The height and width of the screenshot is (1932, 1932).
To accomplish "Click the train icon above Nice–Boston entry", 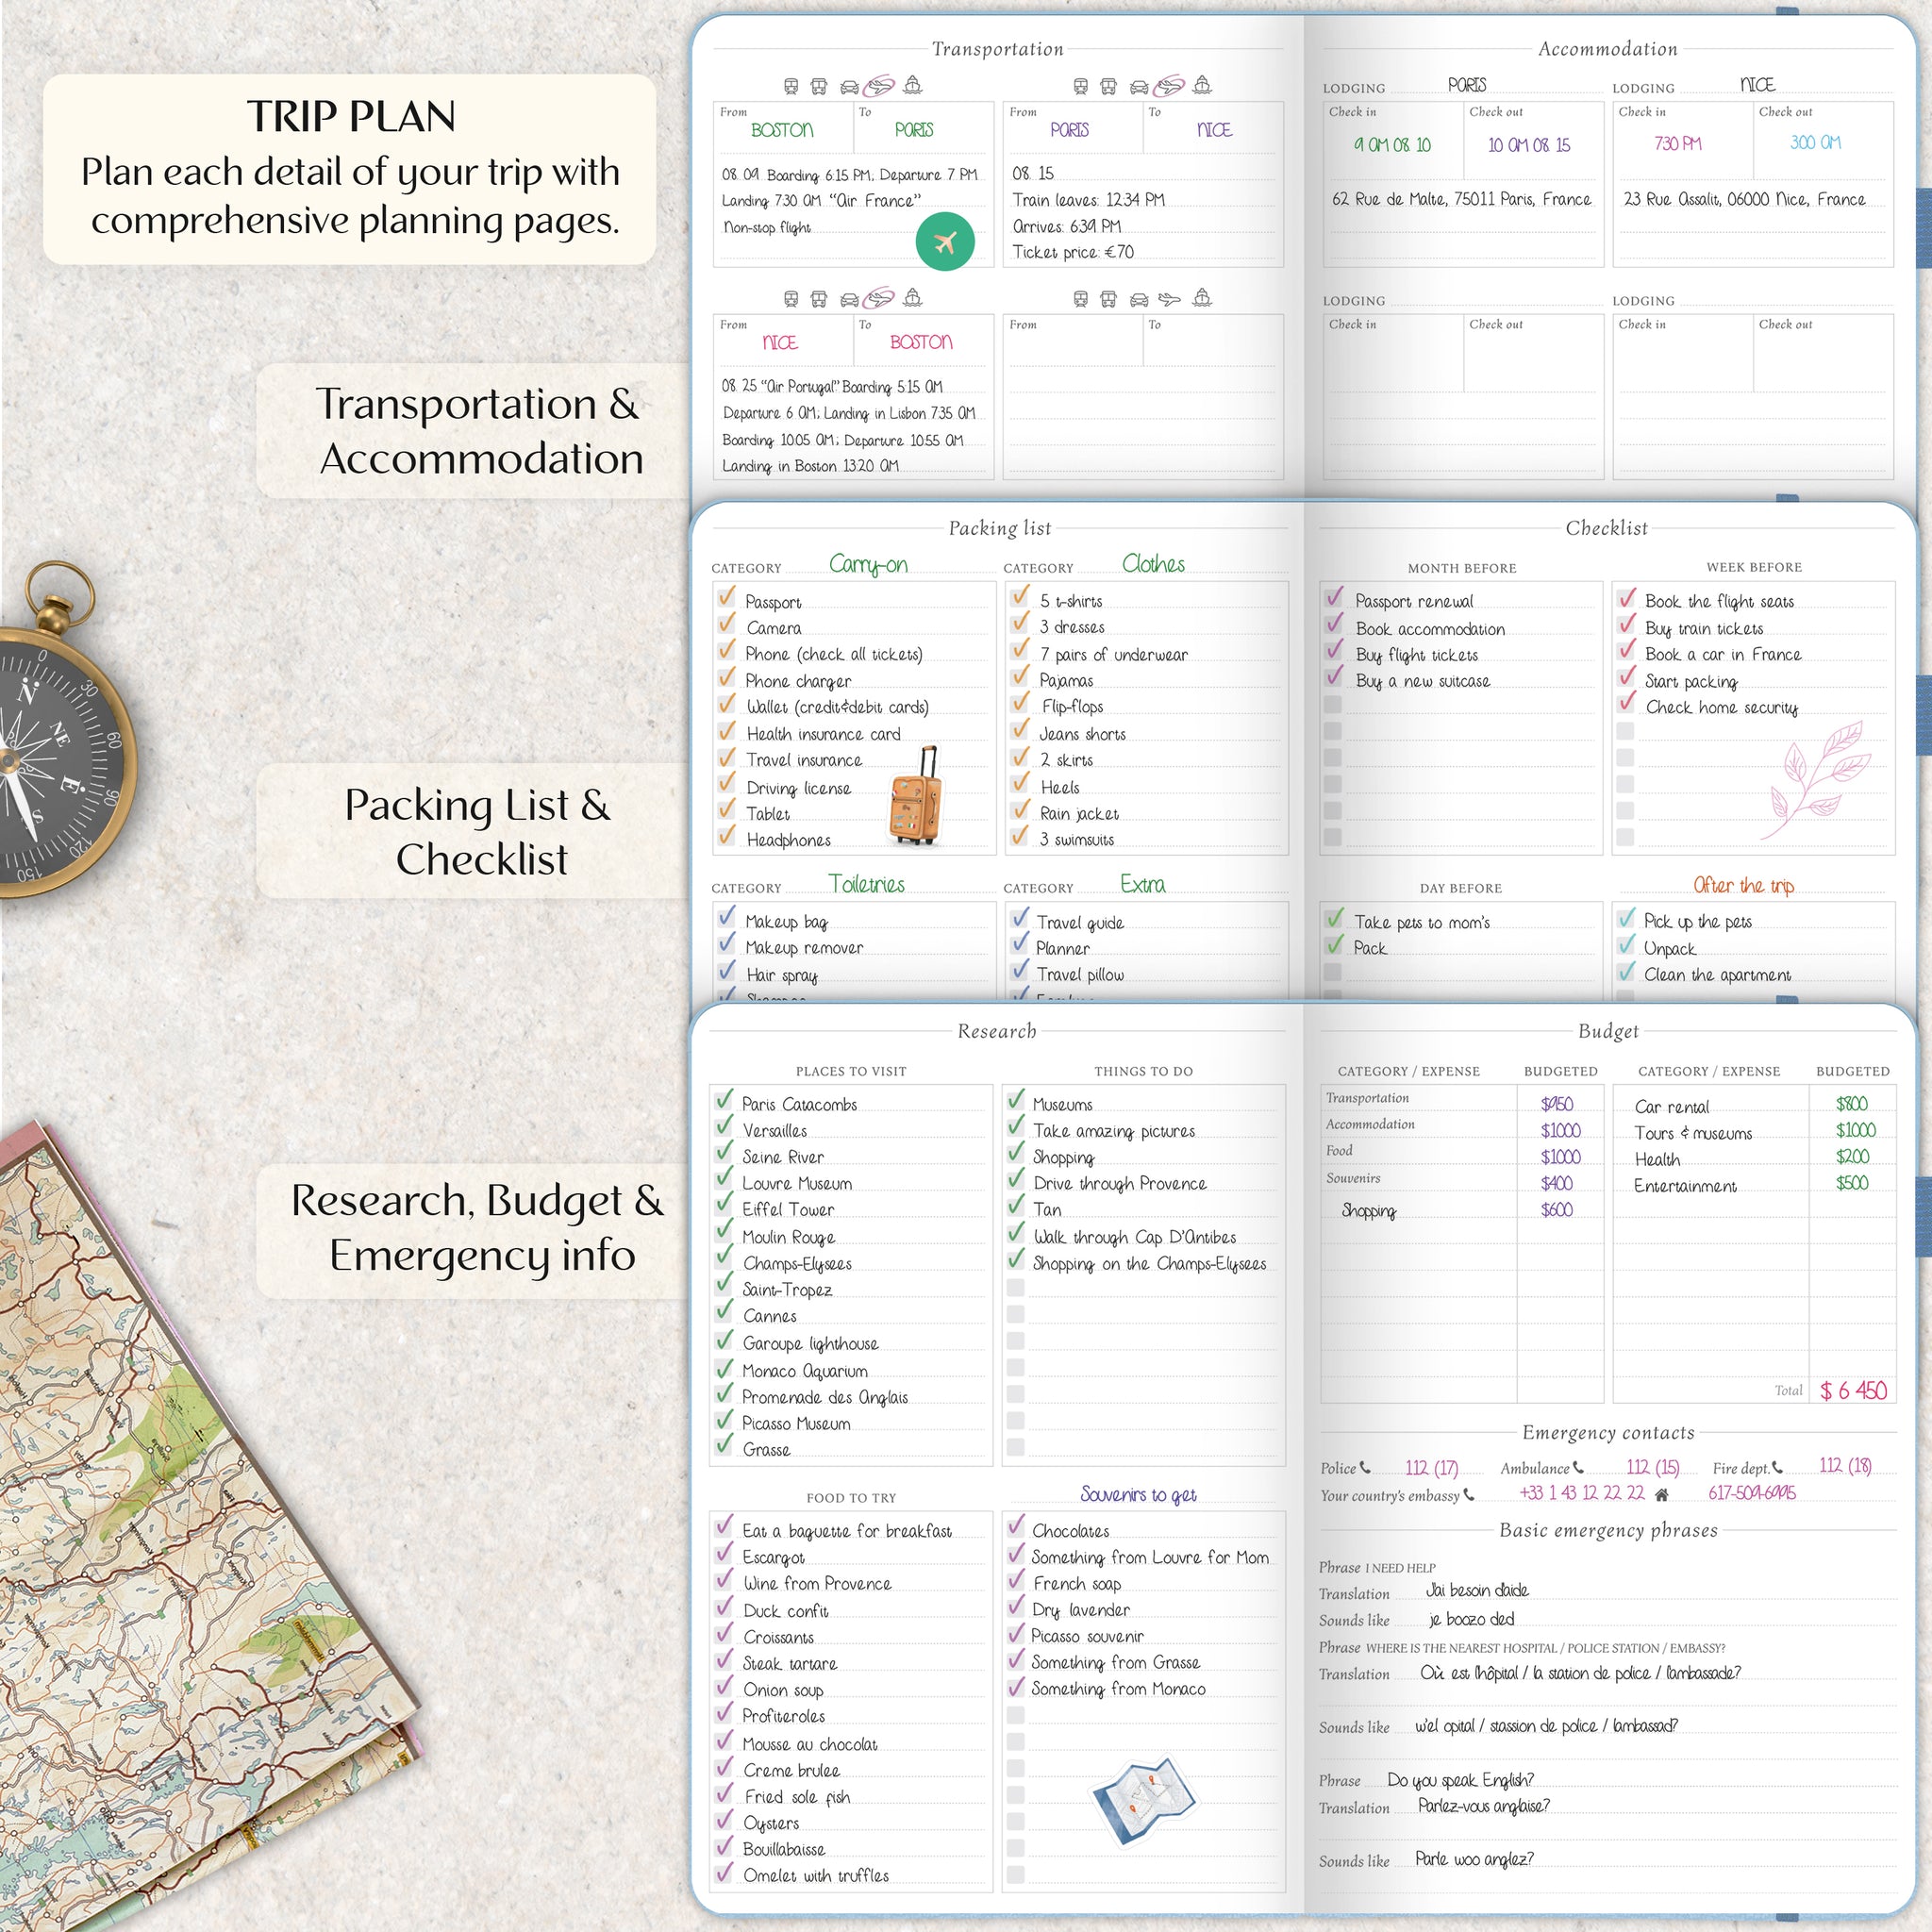I will pos(791,299).
